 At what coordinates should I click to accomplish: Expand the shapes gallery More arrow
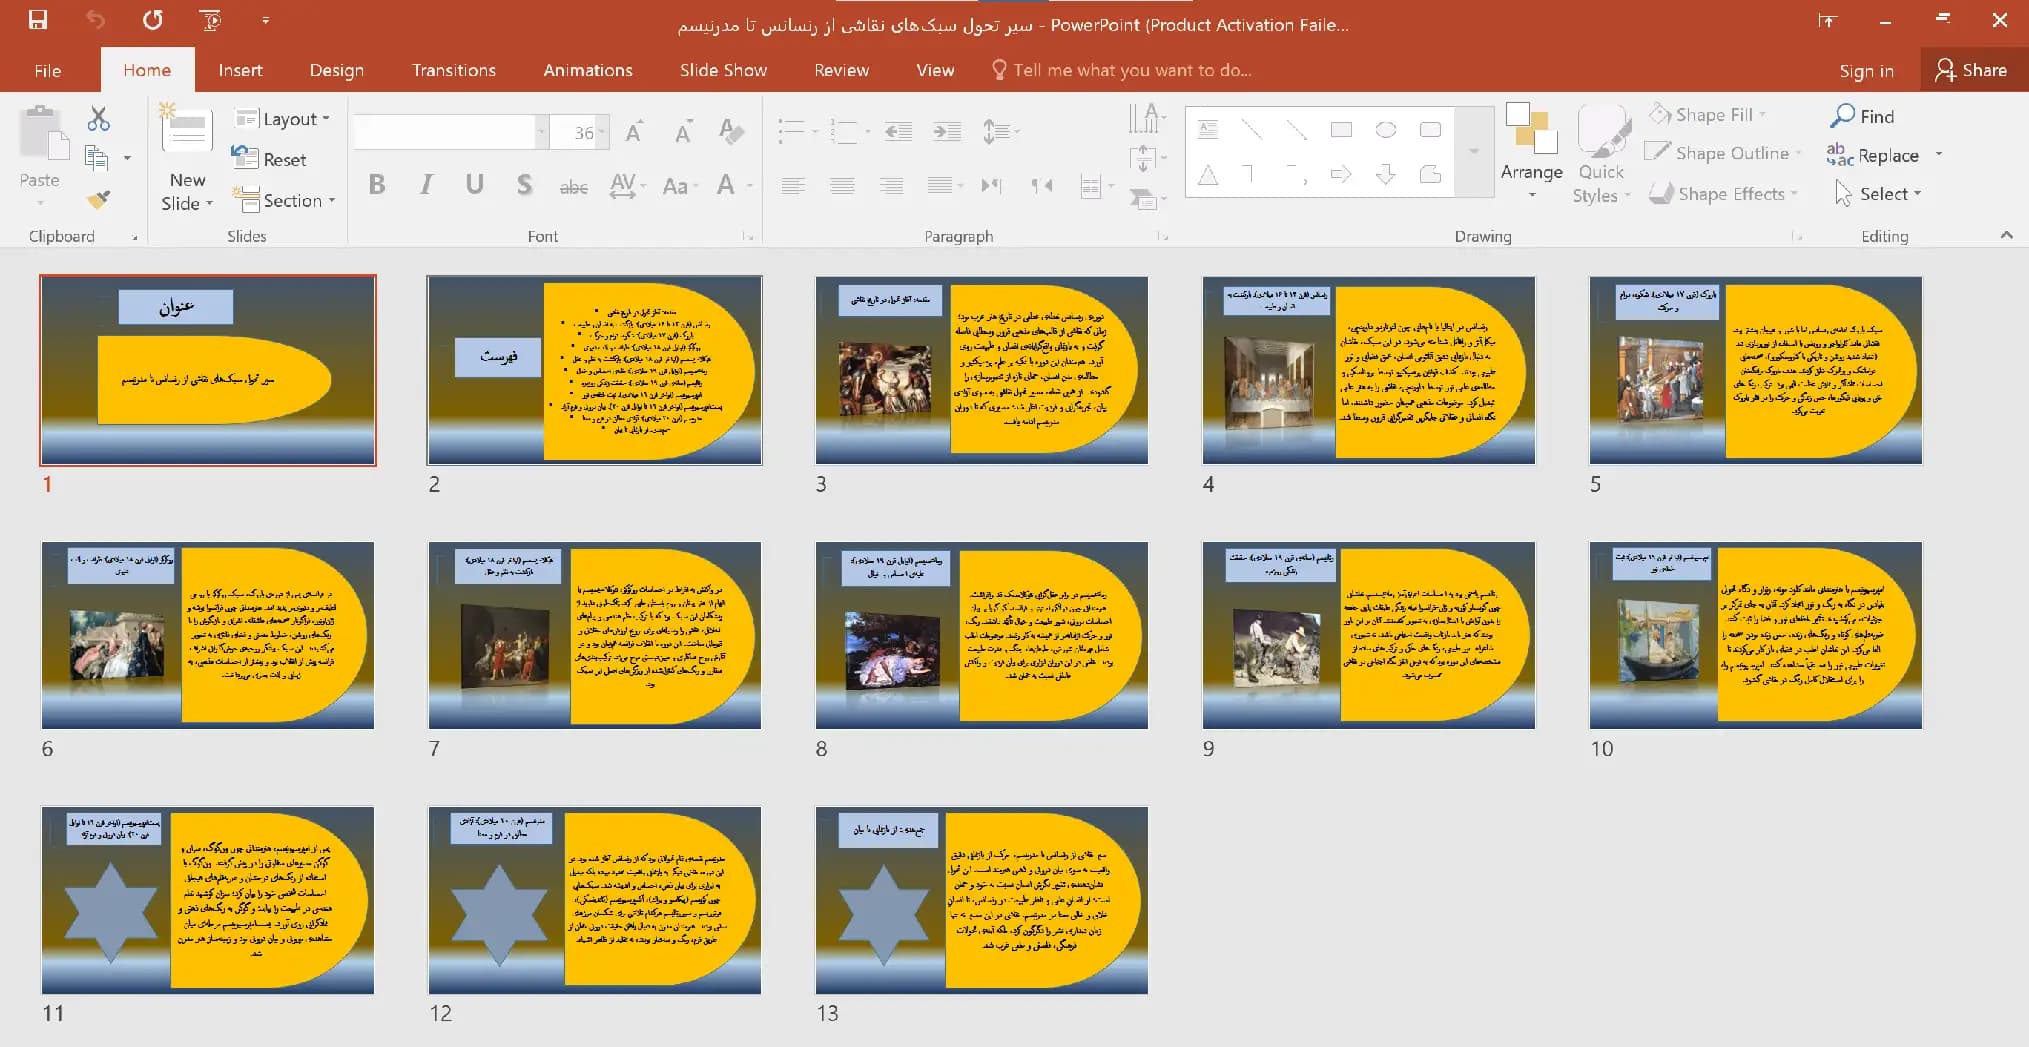(x=1473, y=151)
